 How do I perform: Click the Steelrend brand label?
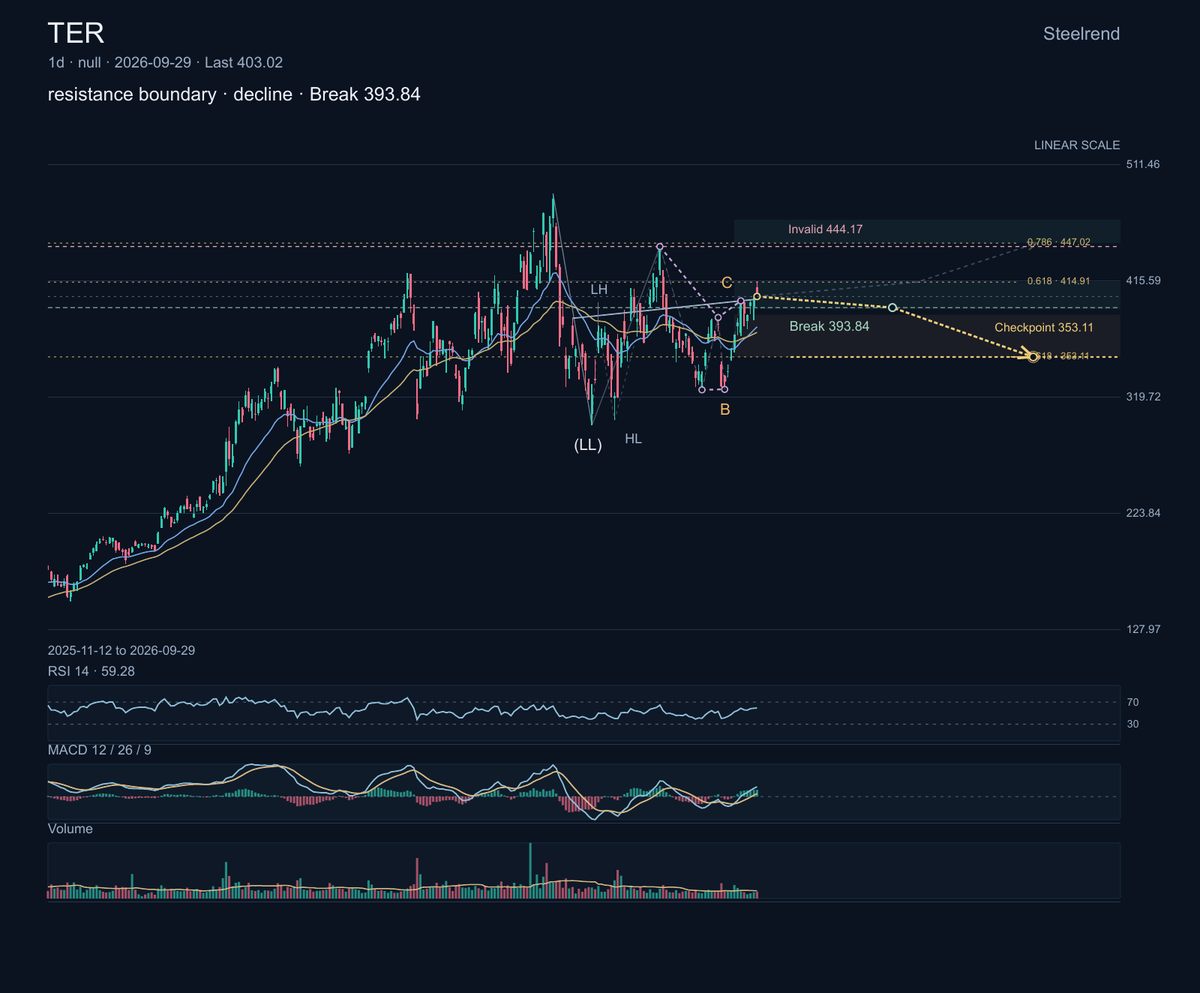[1081, 34]
